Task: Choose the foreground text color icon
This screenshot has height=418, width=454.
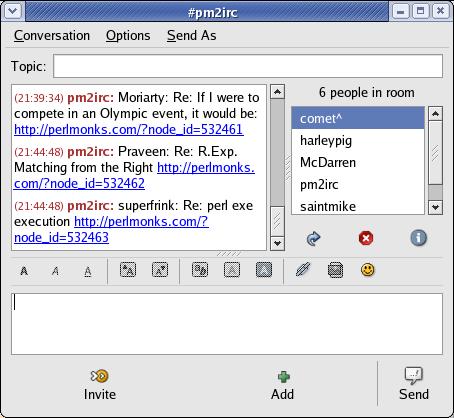Action: [232, 270]
